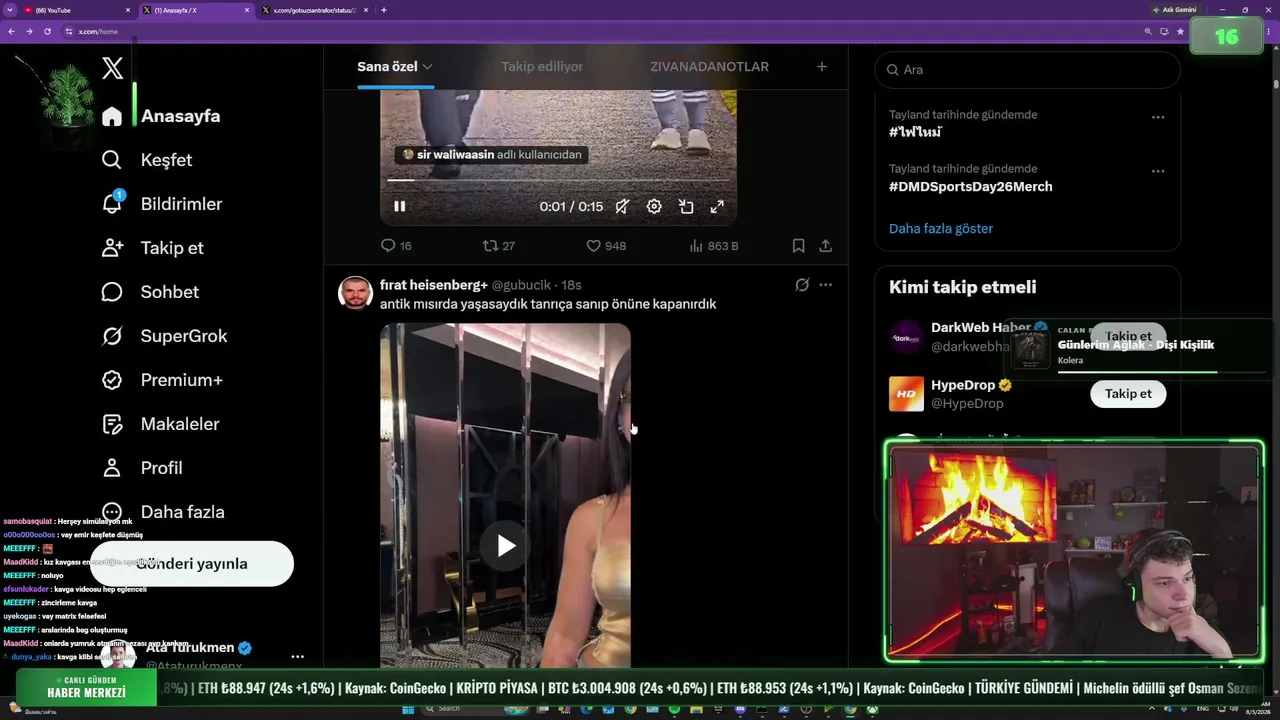Close the YouTube browser tab
Viewport: 1280px width, 720px height.
coord(128,10)
